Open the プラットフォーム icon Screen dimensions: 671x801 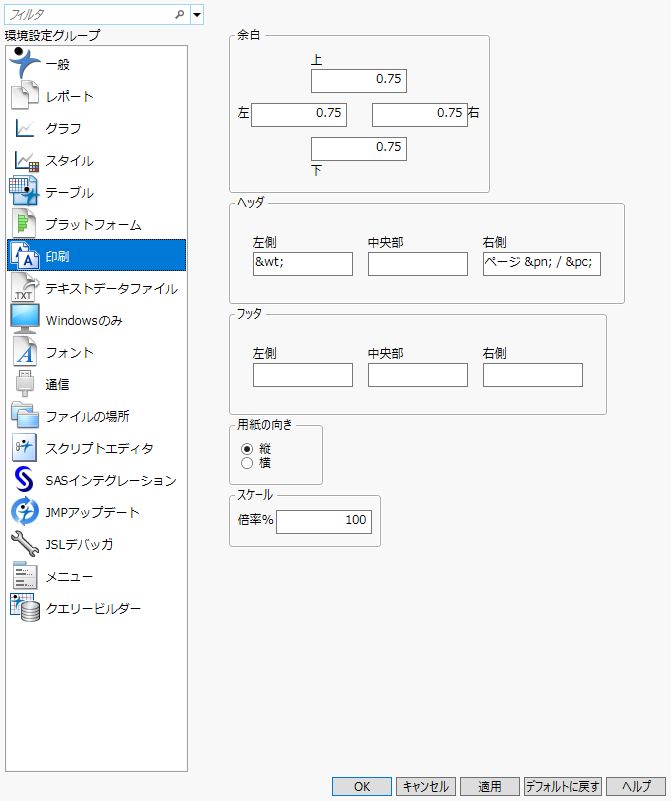click(24, 224)
